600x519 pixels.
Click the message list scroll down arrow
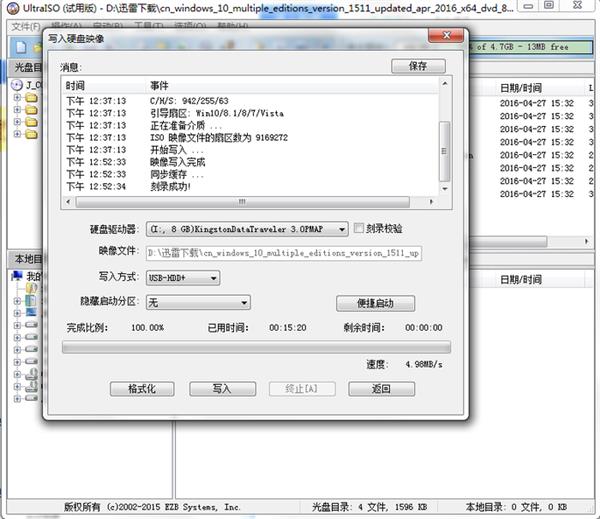445,189
